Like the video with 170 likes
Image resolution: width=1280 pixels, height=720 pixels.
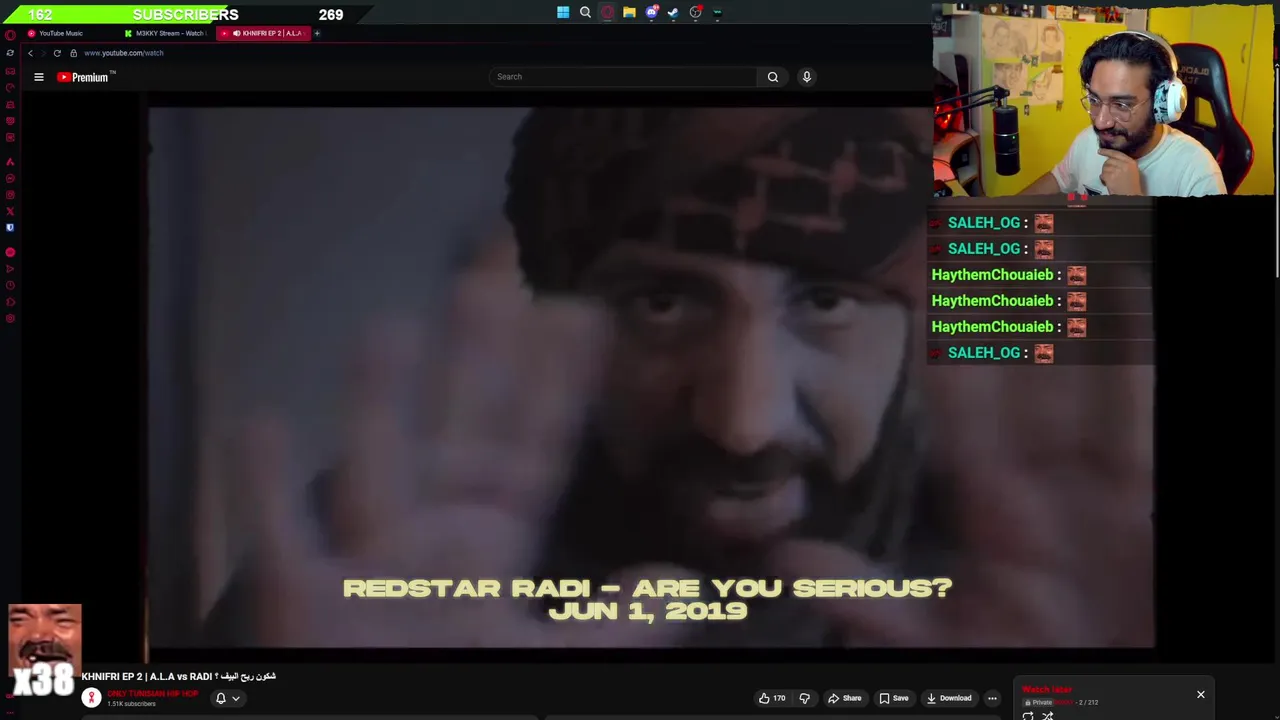coord(771,698)
